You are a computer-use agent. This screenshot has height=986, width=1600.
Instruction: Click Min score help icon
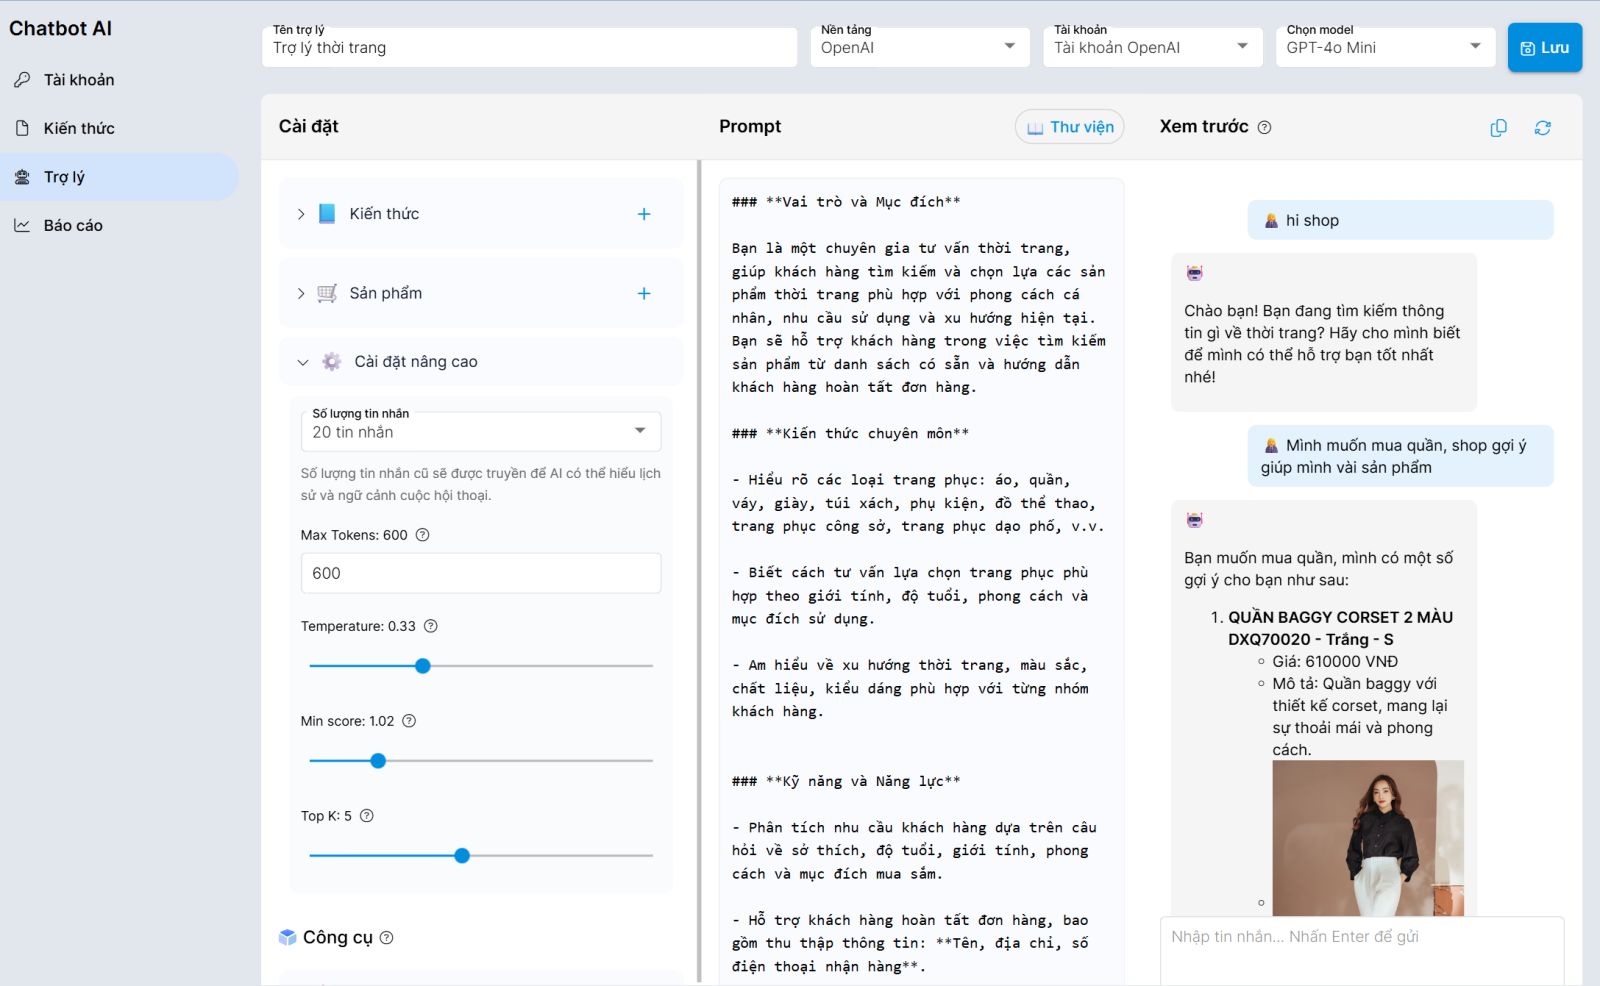tap(409, 721)
